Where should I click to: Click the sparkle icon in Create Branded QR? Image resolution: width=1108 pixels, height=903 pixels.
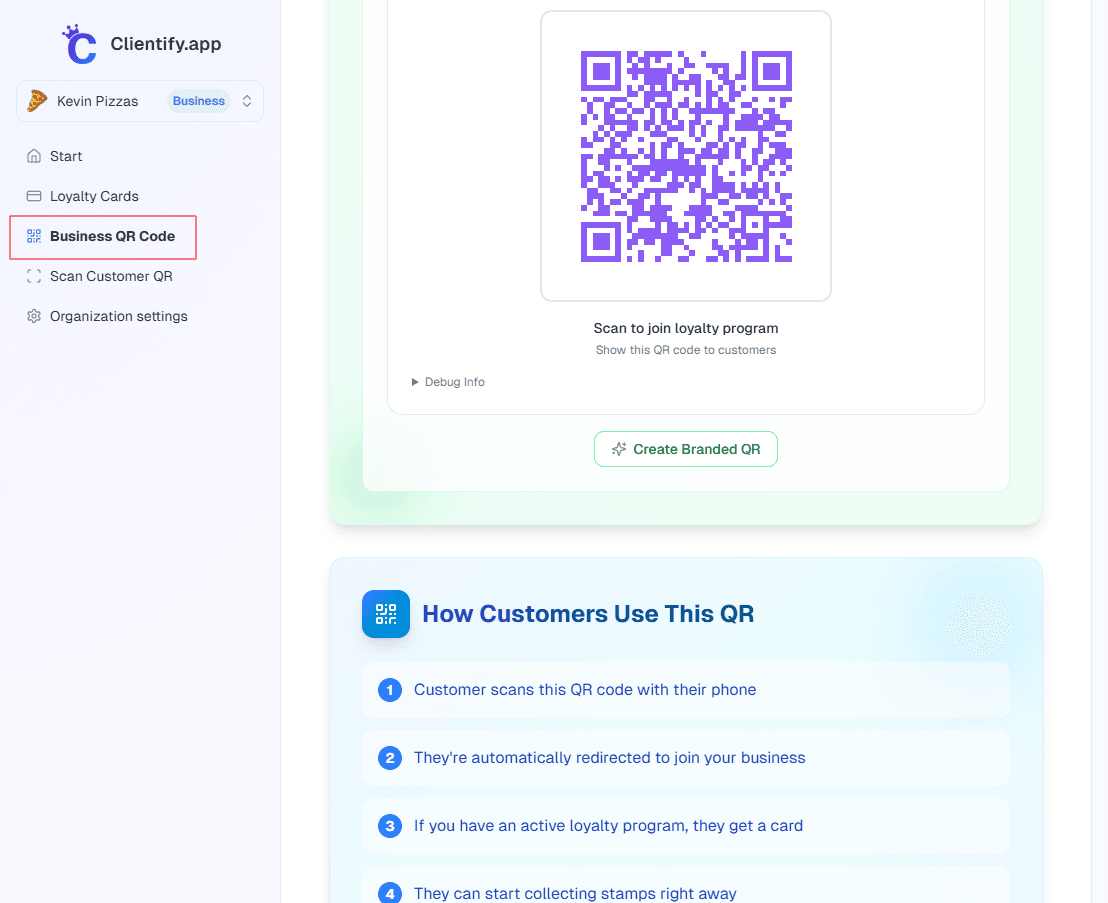tap(619, 449)
